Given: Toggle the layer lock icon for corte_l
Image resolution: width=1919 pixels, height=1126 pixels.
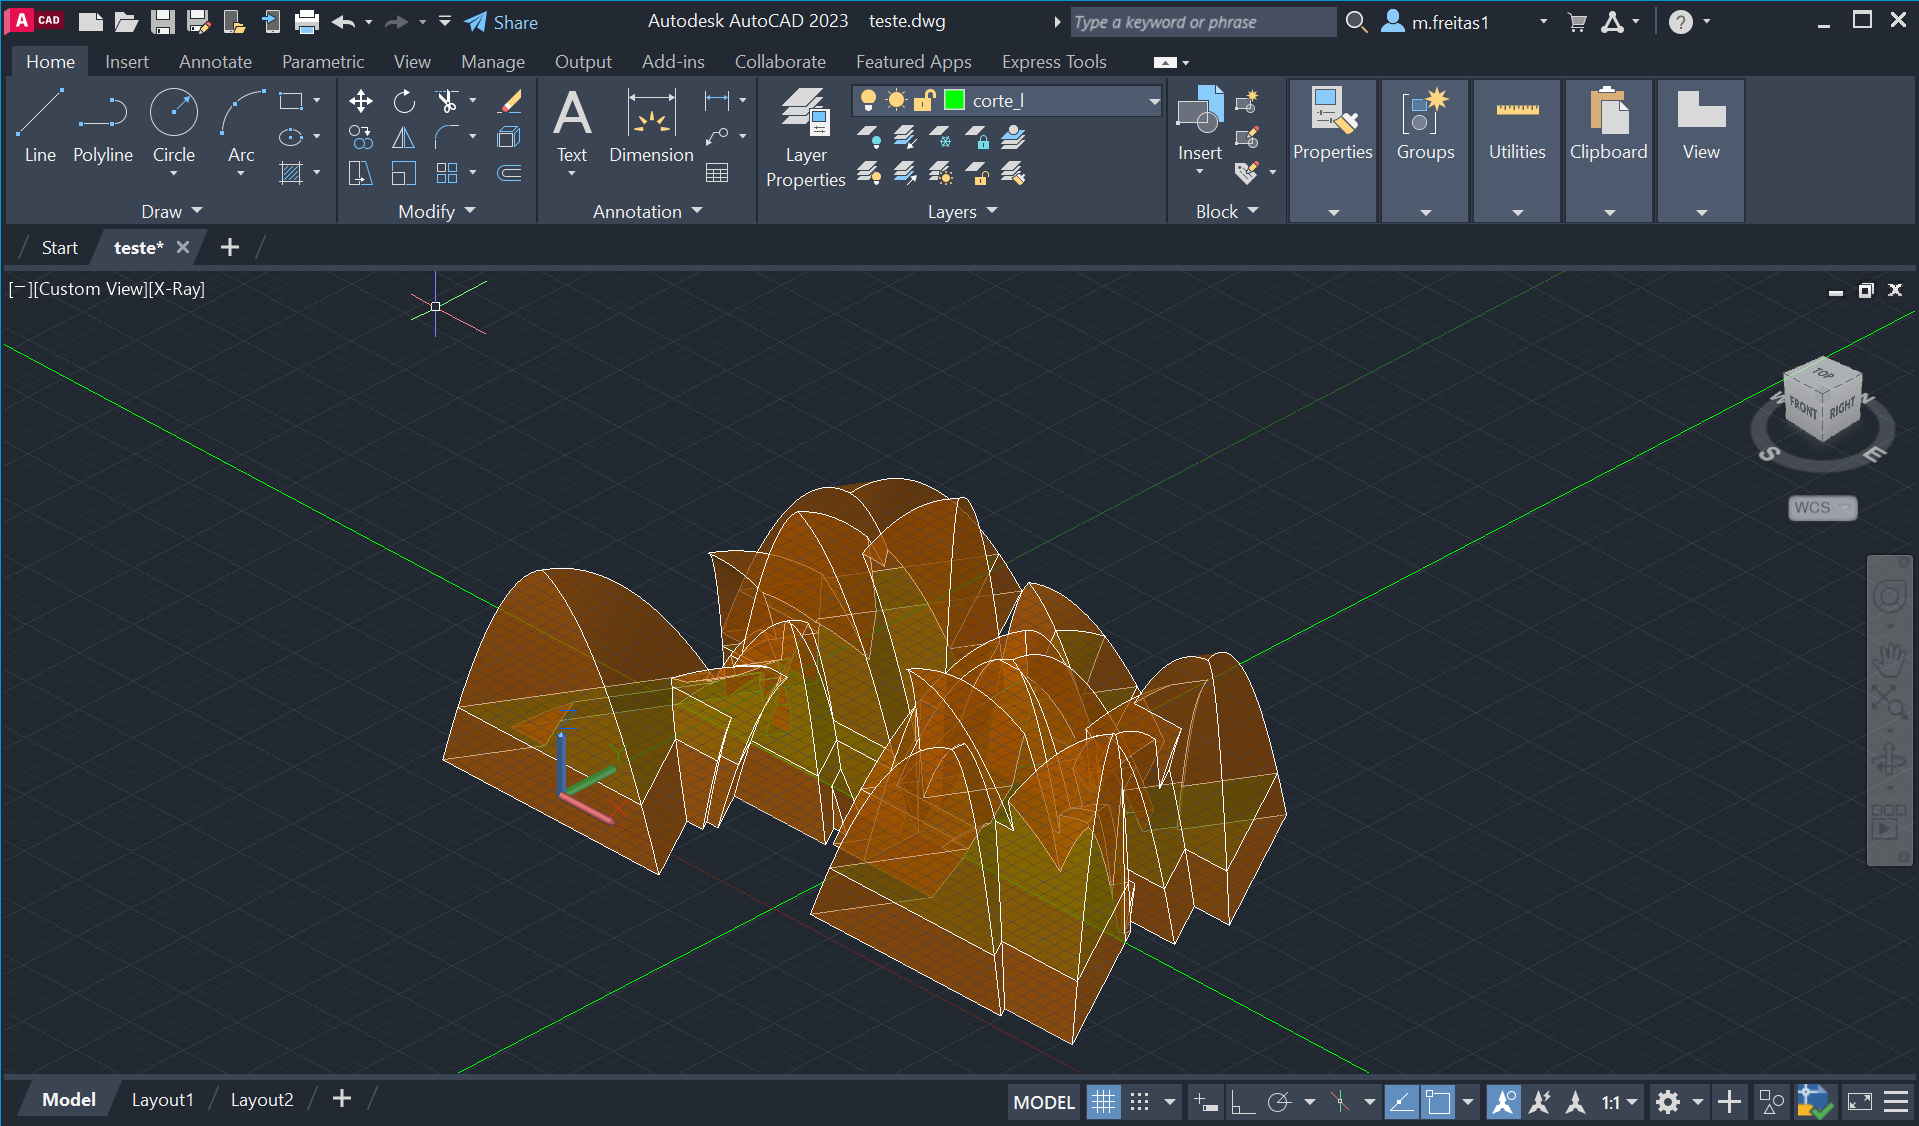Looking at the screenshot, I should coord(924,100).
